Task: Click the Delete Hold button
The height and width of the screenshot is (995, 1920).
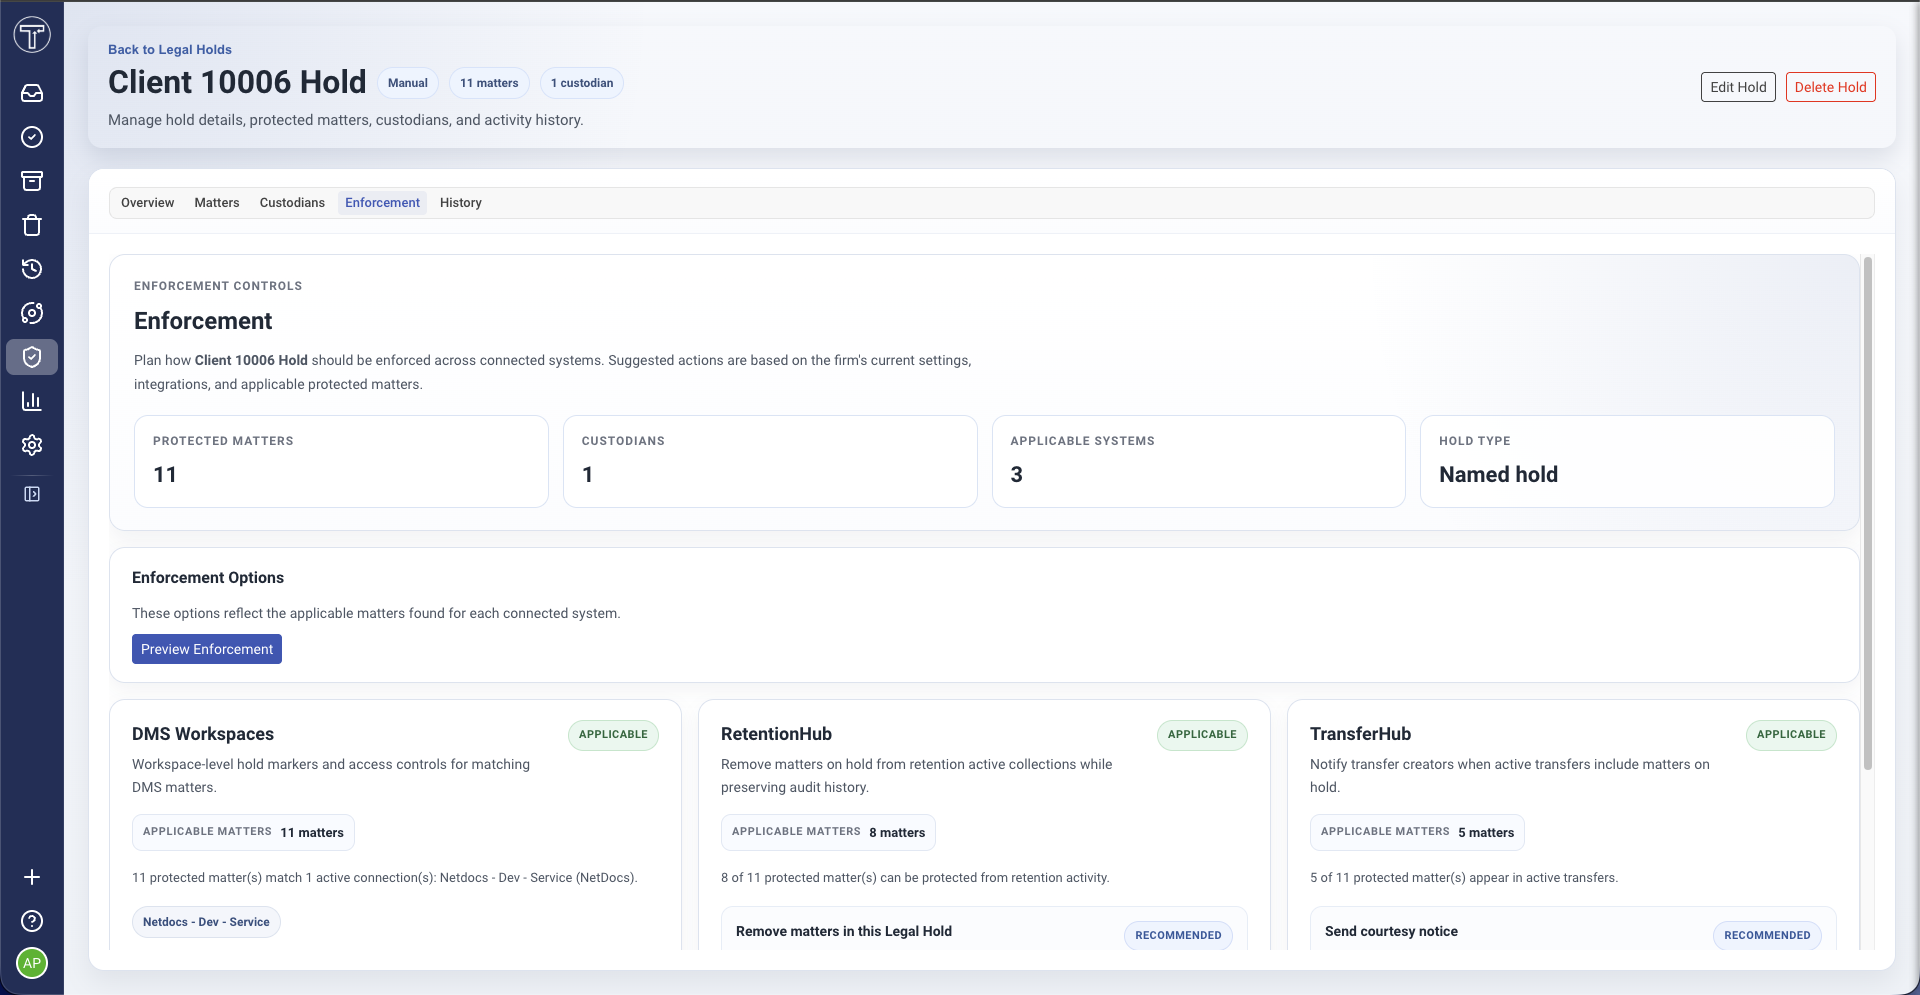Action: click(x=1830, y=87)
